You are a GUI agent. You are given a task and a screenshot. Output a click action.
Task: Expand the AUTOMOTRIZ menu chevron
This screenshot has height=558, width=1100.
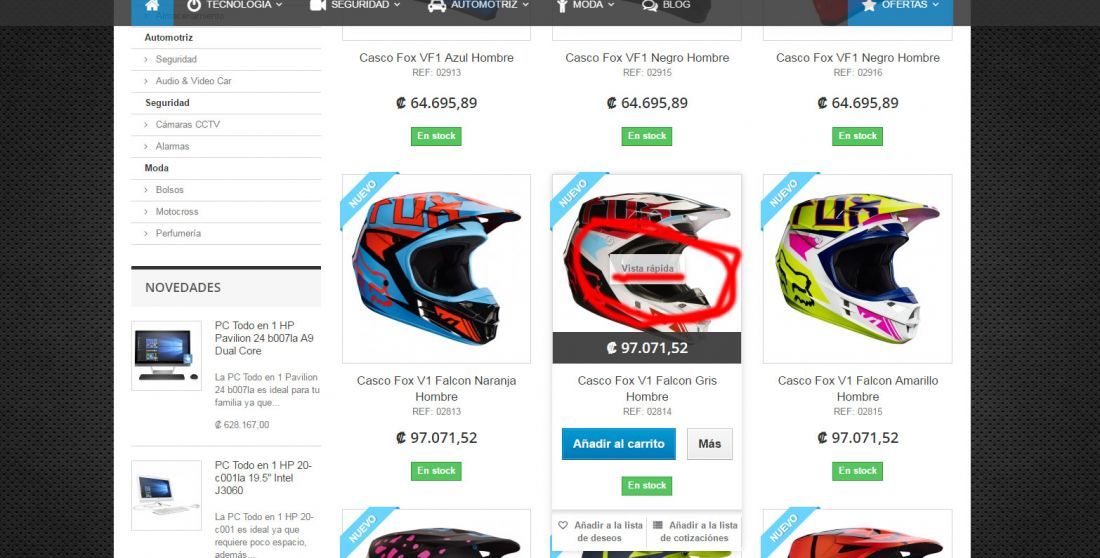pyautogui.click(x=525, y=5)
